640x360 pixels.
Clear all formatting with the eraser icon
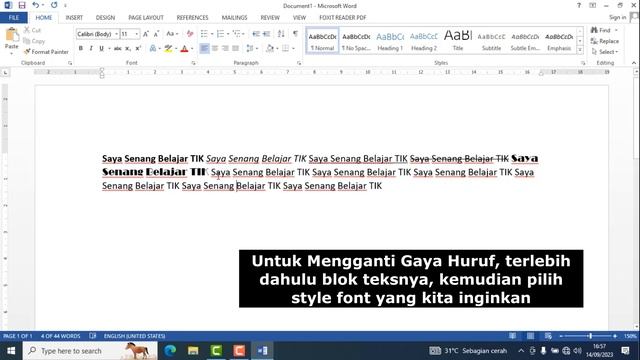[190, 34]
